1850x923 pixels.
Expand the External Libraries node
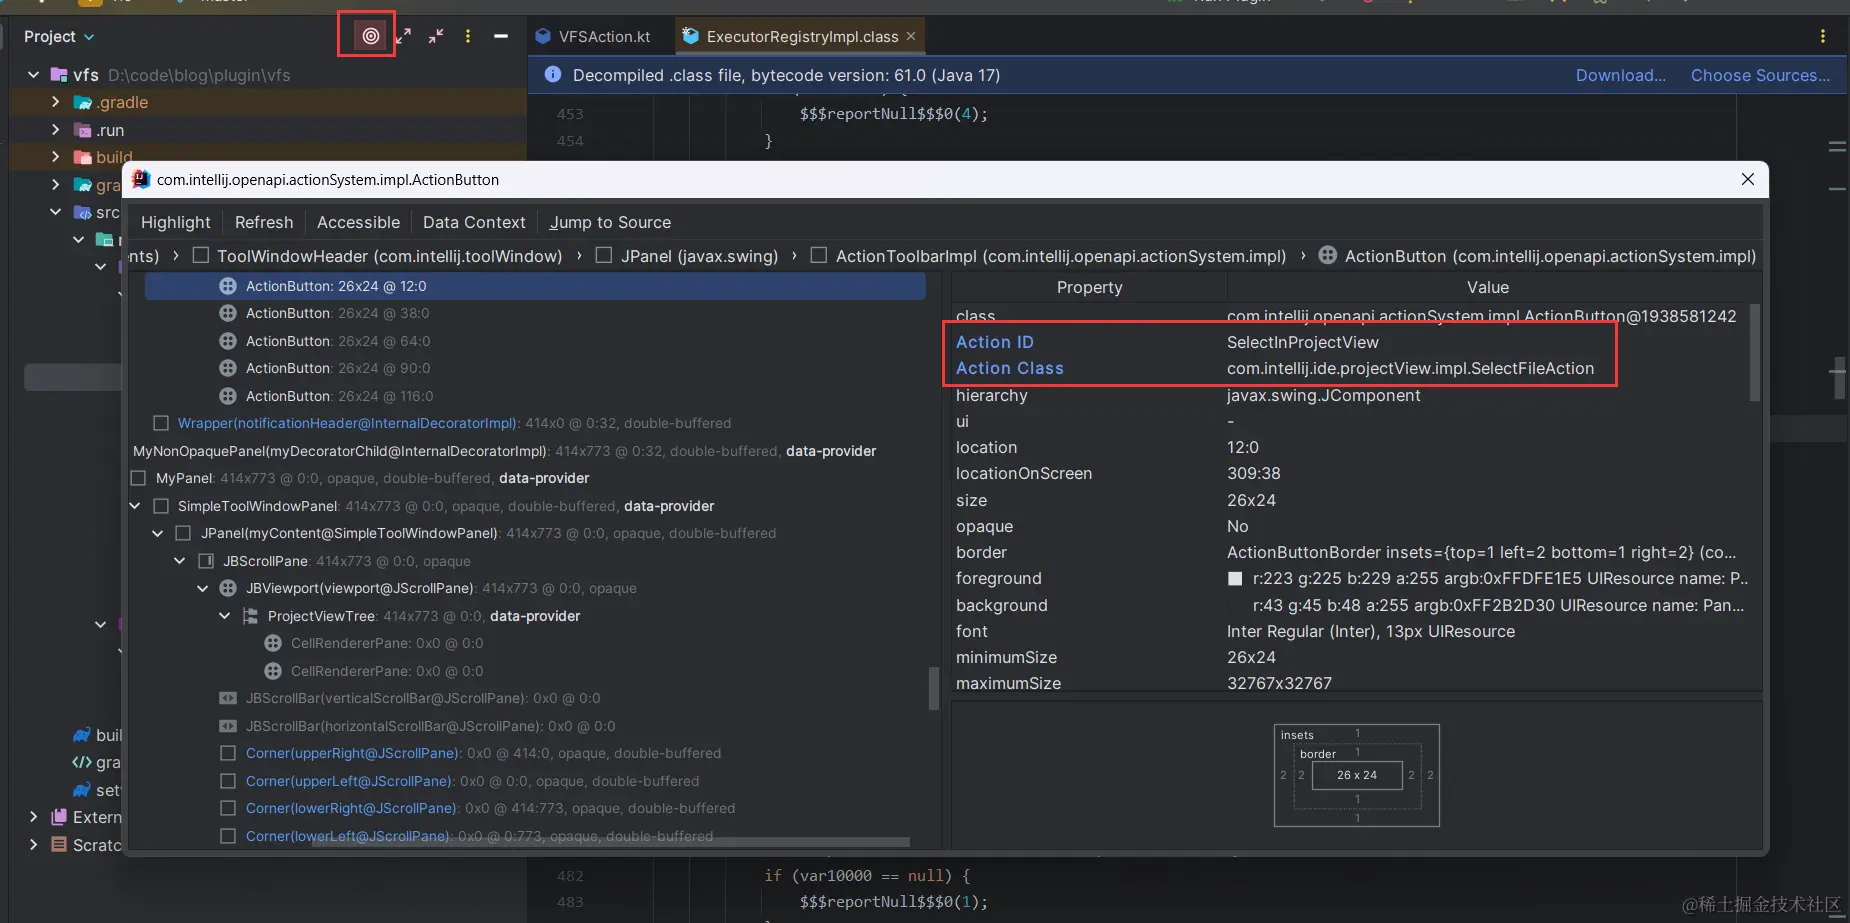(34, 817)
